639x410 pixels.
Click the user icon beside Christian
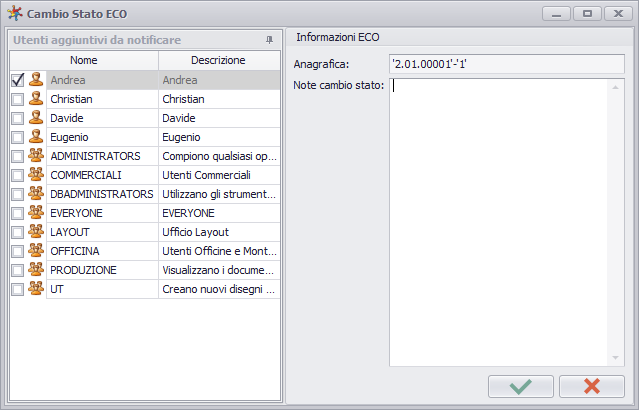click(36, 99)
